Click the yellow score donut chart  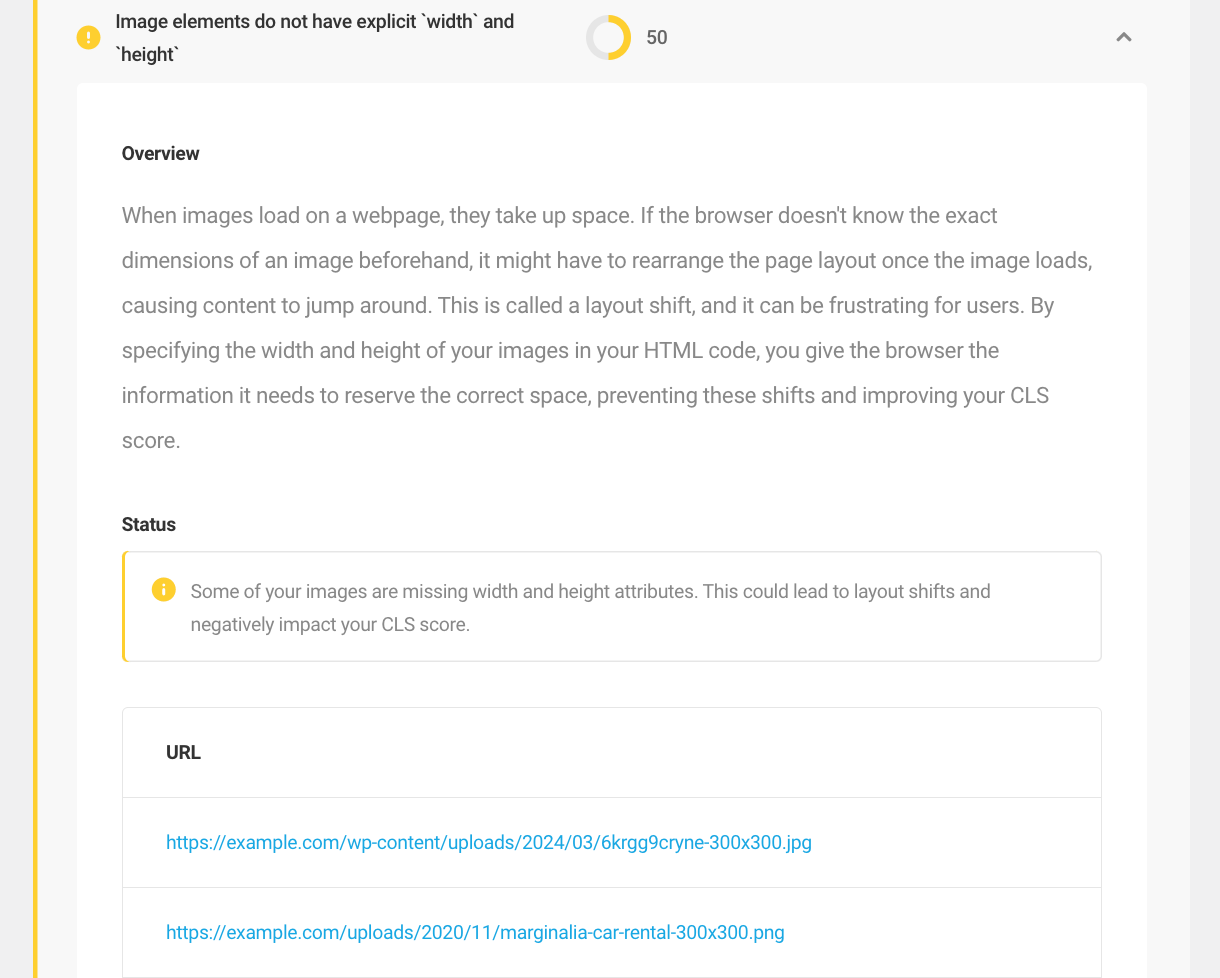point(608,38)
